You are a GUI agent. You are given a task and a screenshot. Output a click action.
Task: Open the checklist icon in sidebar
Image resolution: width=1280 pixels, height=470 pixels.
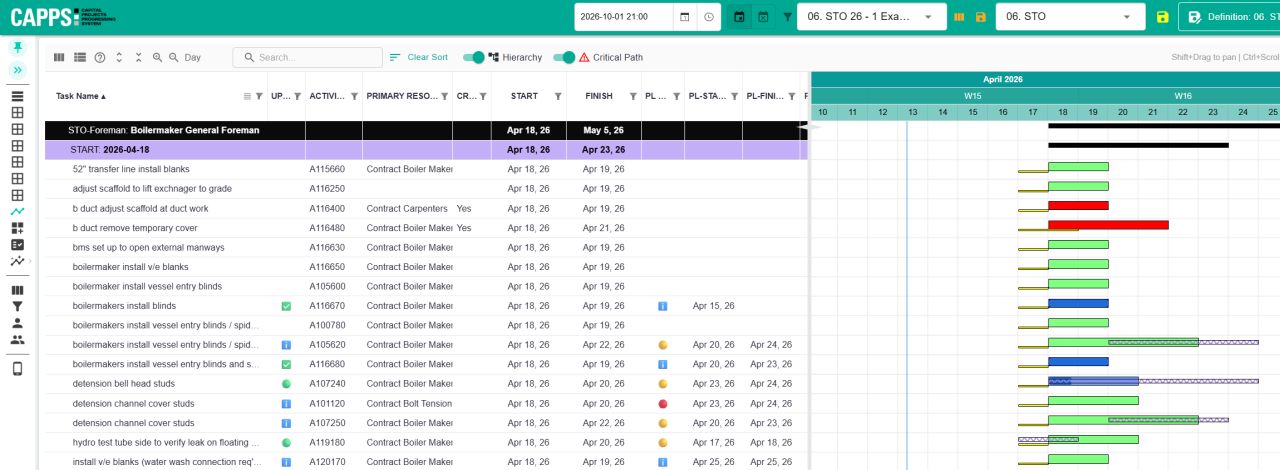coord(17,244)
